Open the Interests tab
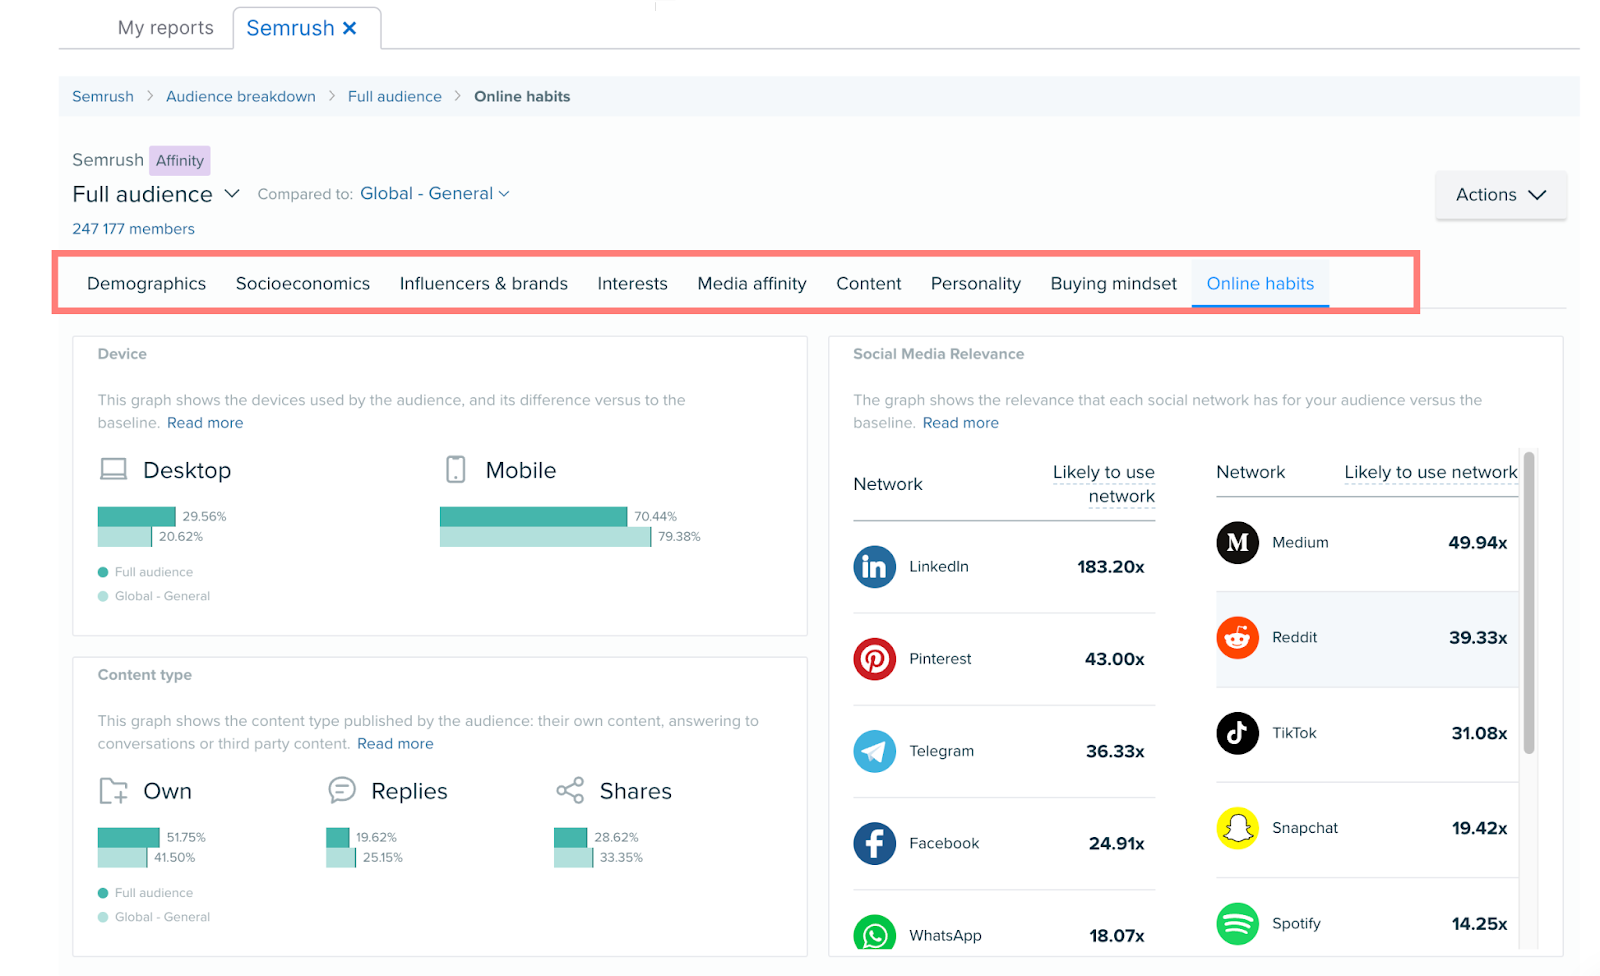This screenshot has height=976, width=1600. (633, 284)
